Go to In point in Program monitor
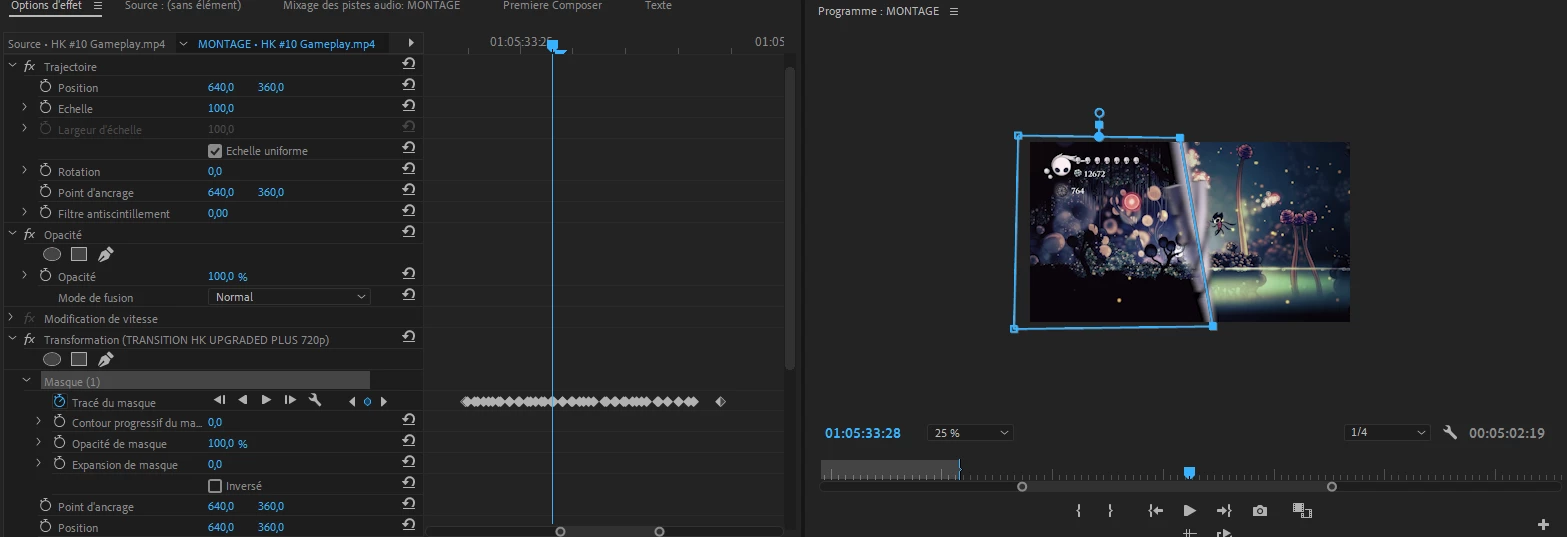Screen dimensions: 1567x537 (1156, 511)
